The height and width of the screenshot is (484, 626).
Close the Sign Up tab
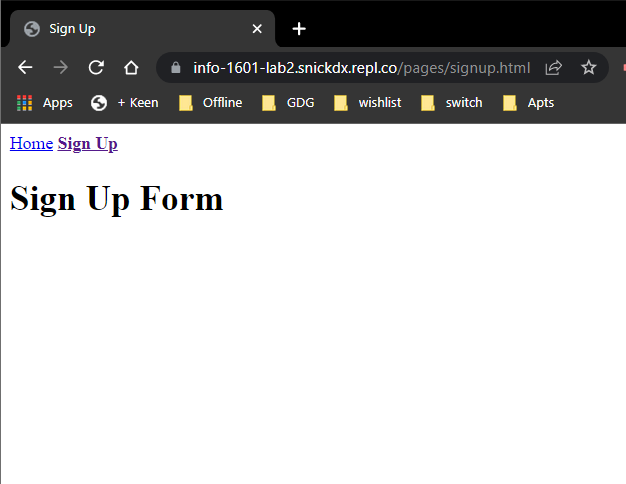(x=257, y=29)
